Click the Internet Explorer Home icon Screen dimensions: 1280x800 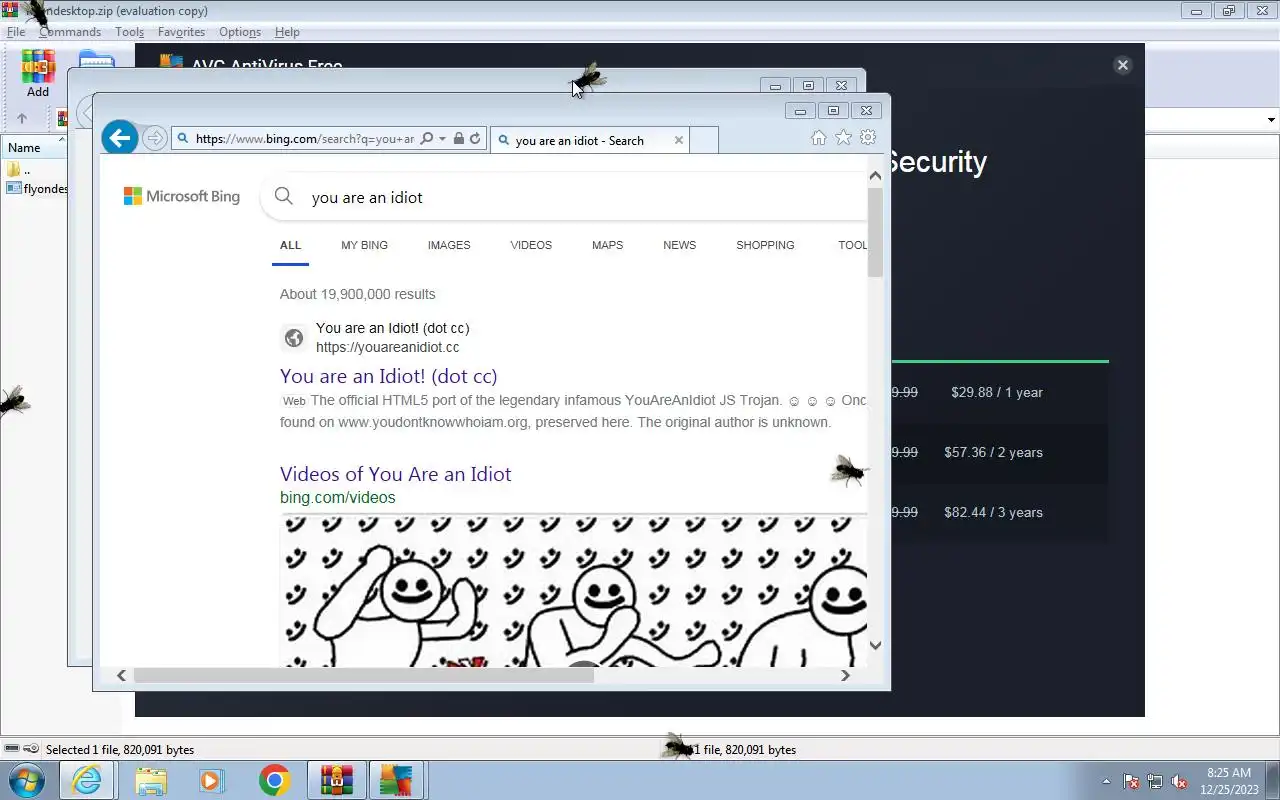pyautogui.click(x=819, y=138)
